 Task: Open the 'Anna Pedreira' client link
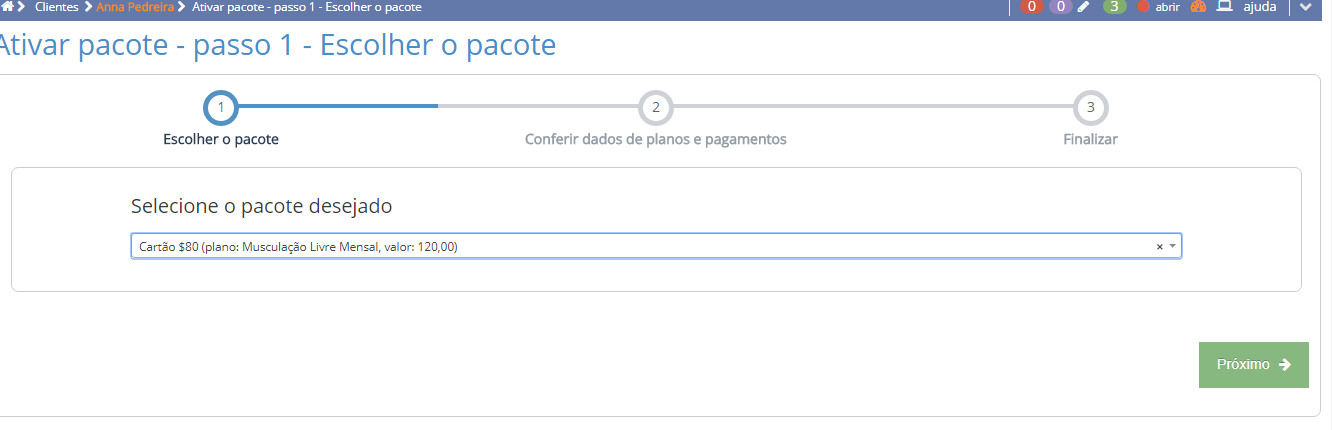pos(134,7)
